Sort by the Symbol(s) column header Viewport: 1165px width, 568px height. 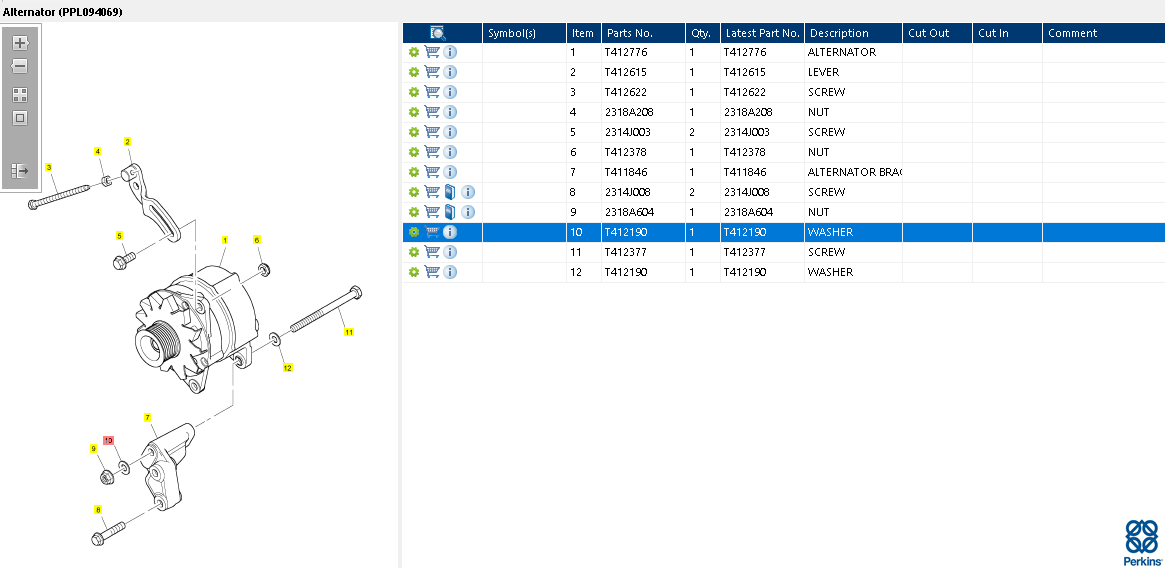tap(525, 33)
